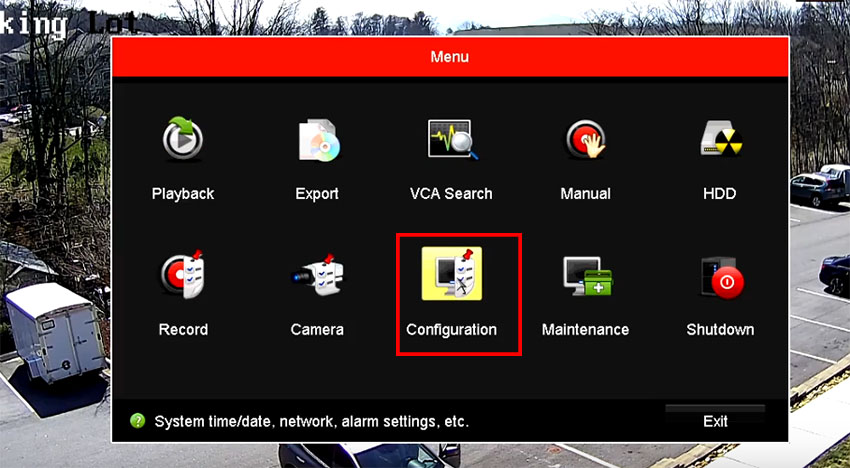The height and width of the screenshot is (468, 850).
Task: Click the Manual label
Action: (585, 194)
